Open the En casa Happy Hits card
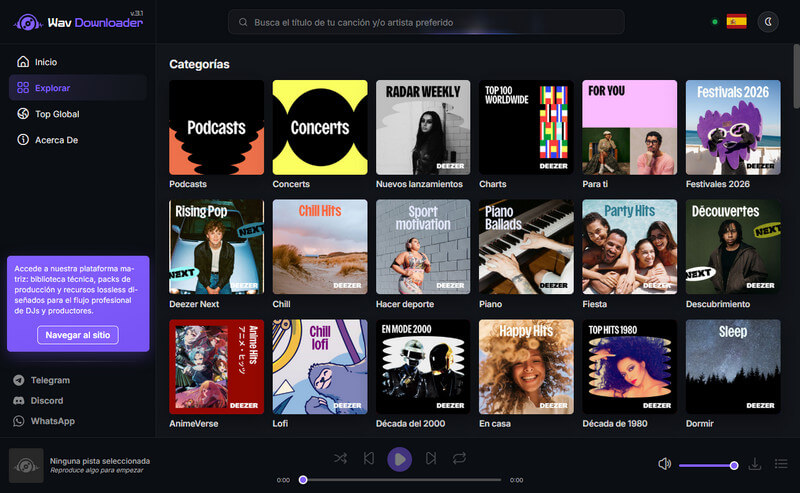 (x=526, y=367)
